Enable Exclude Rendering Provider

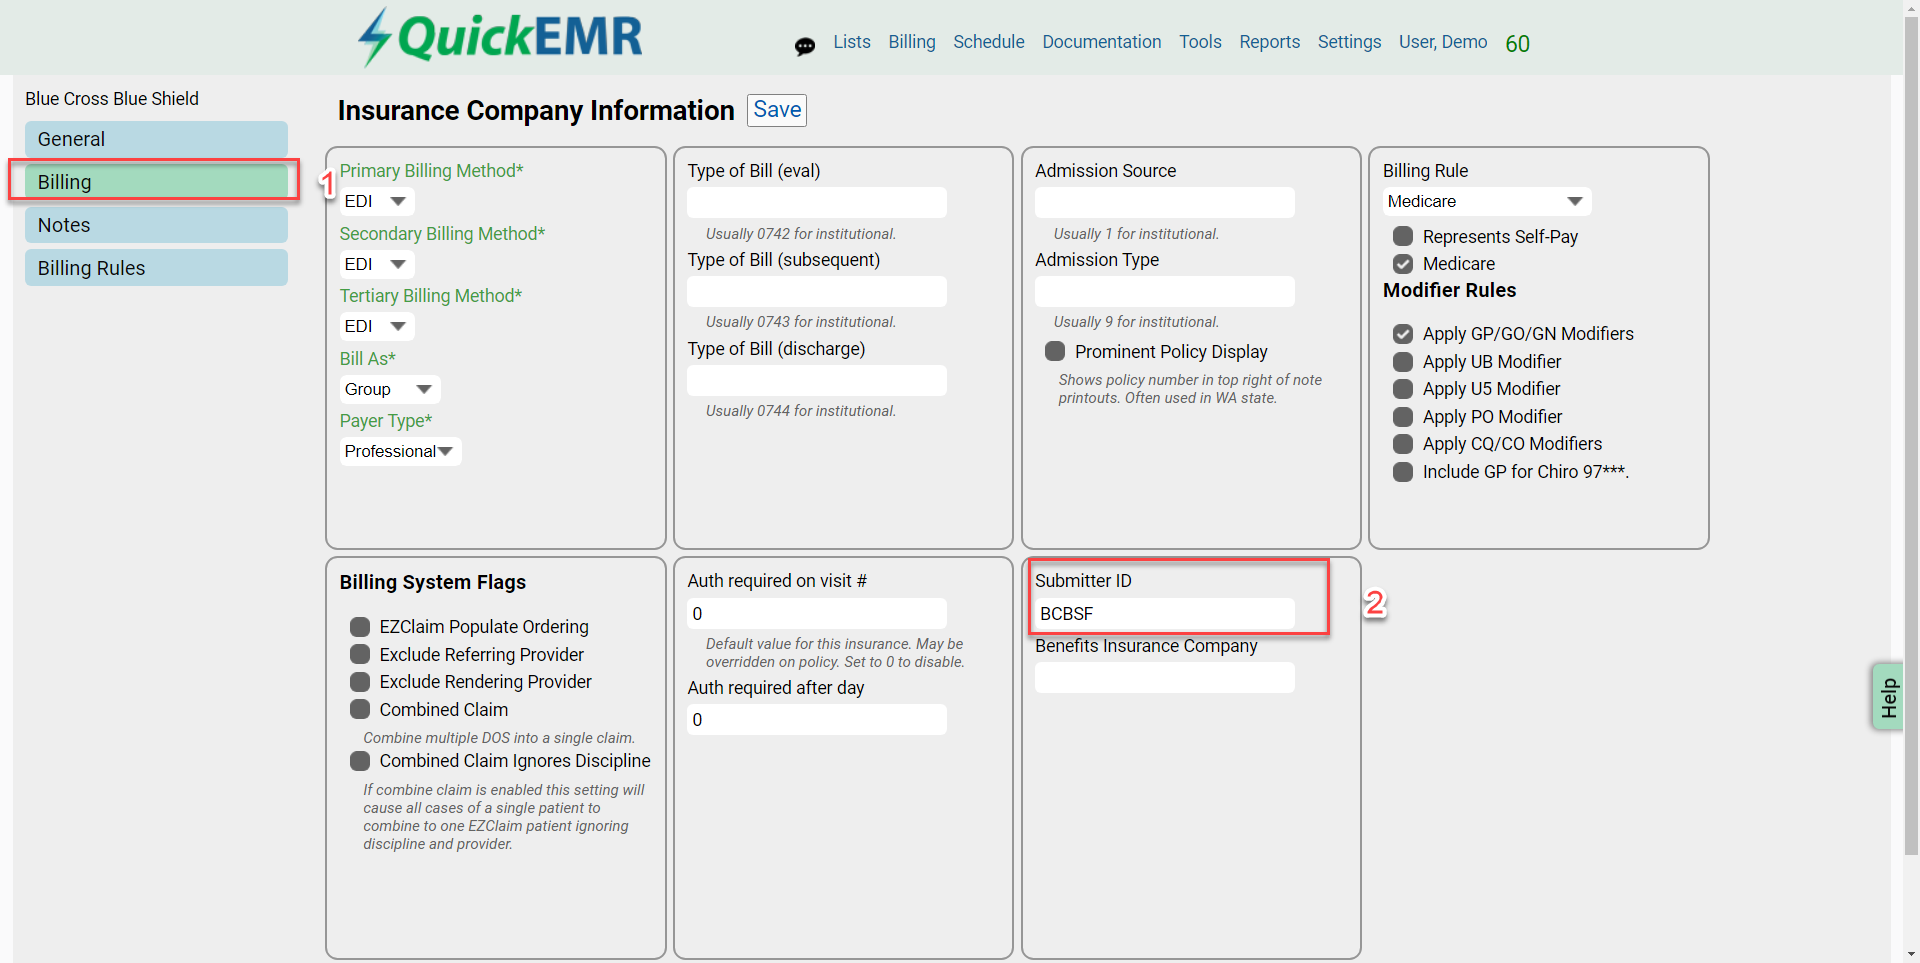(x=360, y=682)
